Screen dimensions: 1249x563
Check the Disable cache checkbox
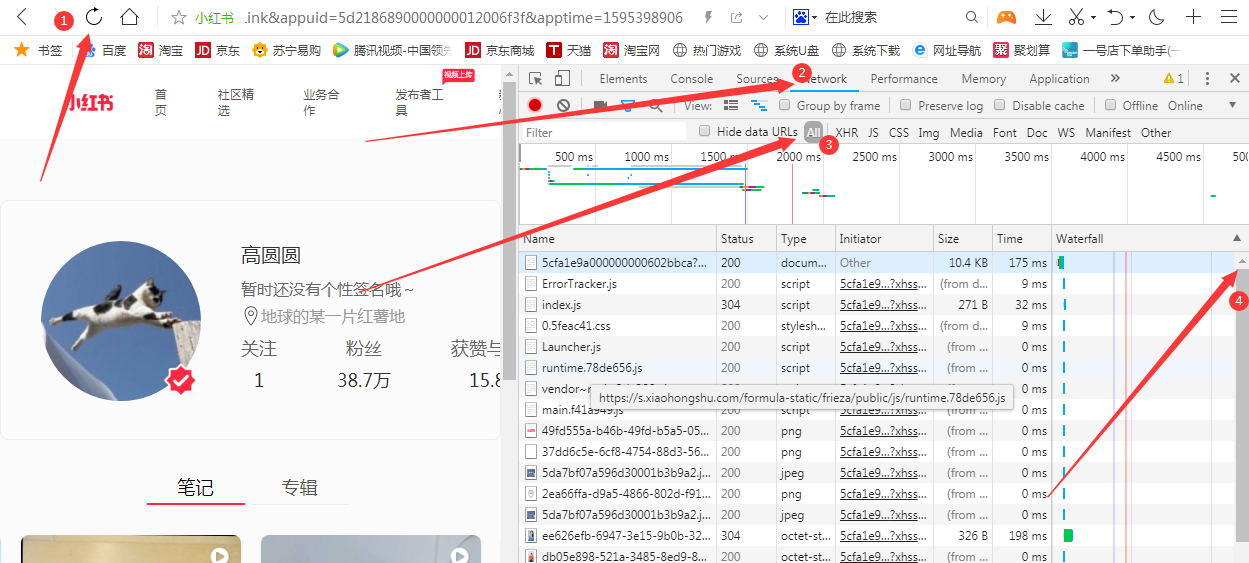click(1000, 105)
